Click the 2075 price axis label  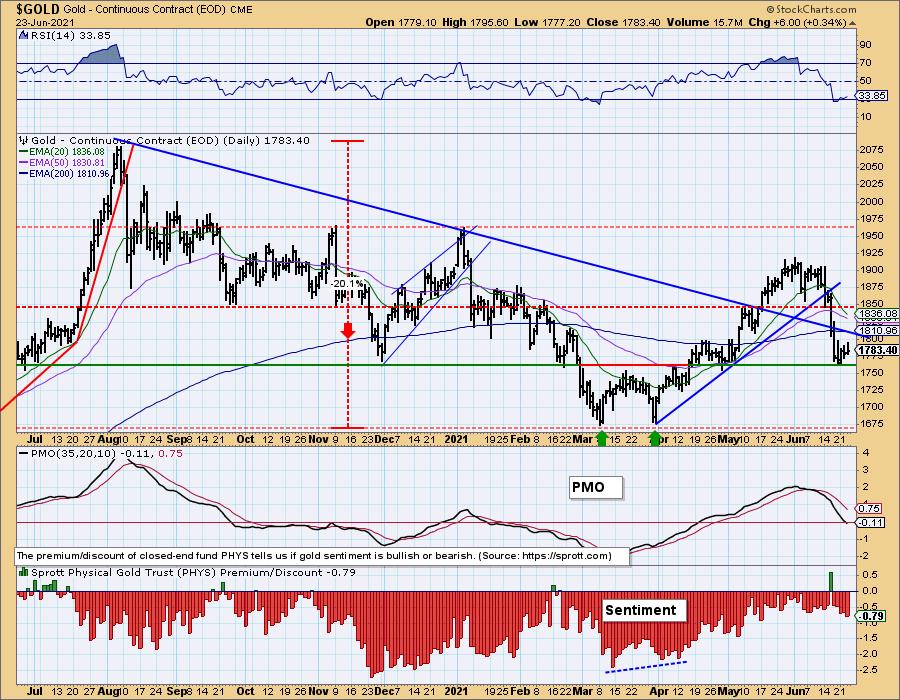[x=871, y=150]
